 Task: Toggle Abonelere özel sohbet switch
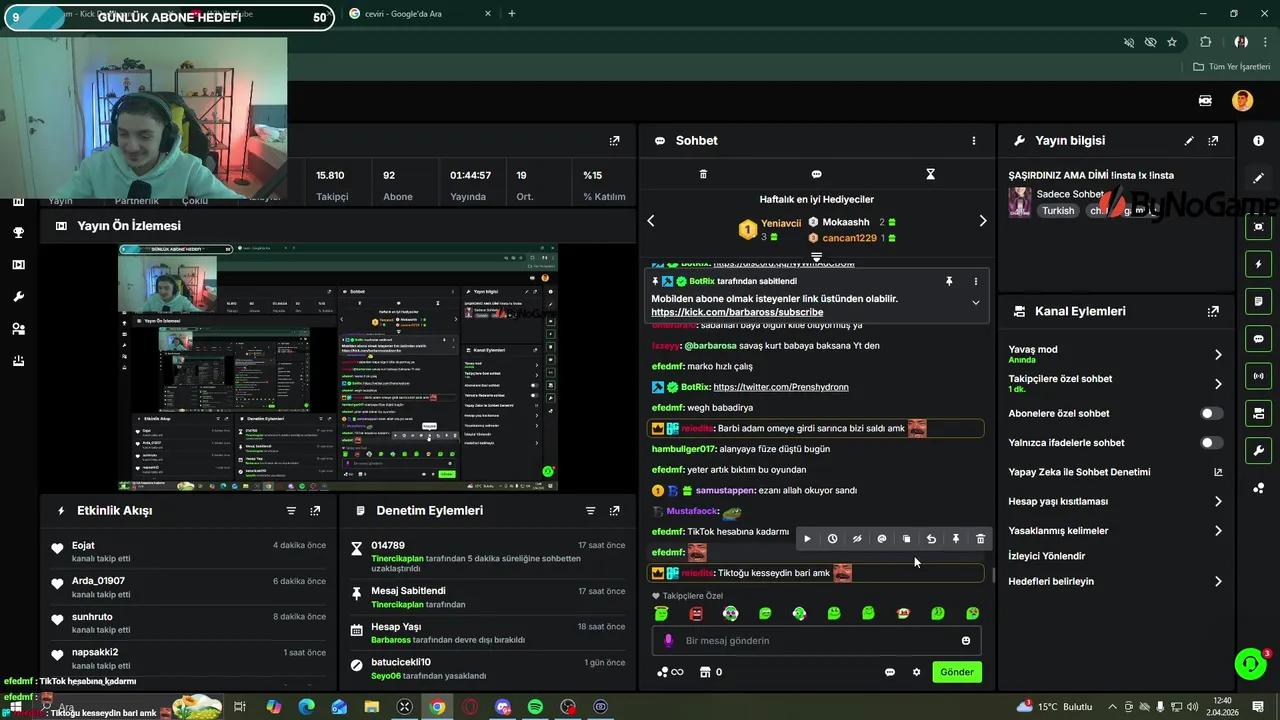1211,413
